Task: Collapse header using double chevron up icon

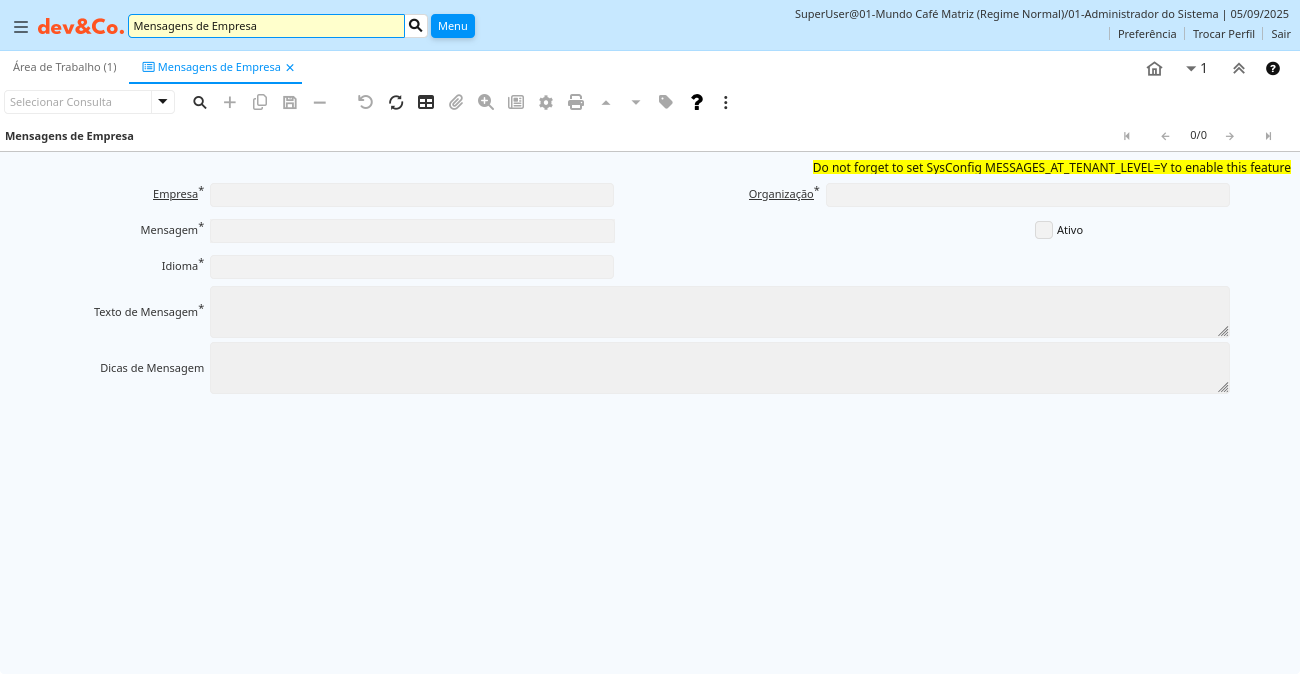Action: (1238, 69)
